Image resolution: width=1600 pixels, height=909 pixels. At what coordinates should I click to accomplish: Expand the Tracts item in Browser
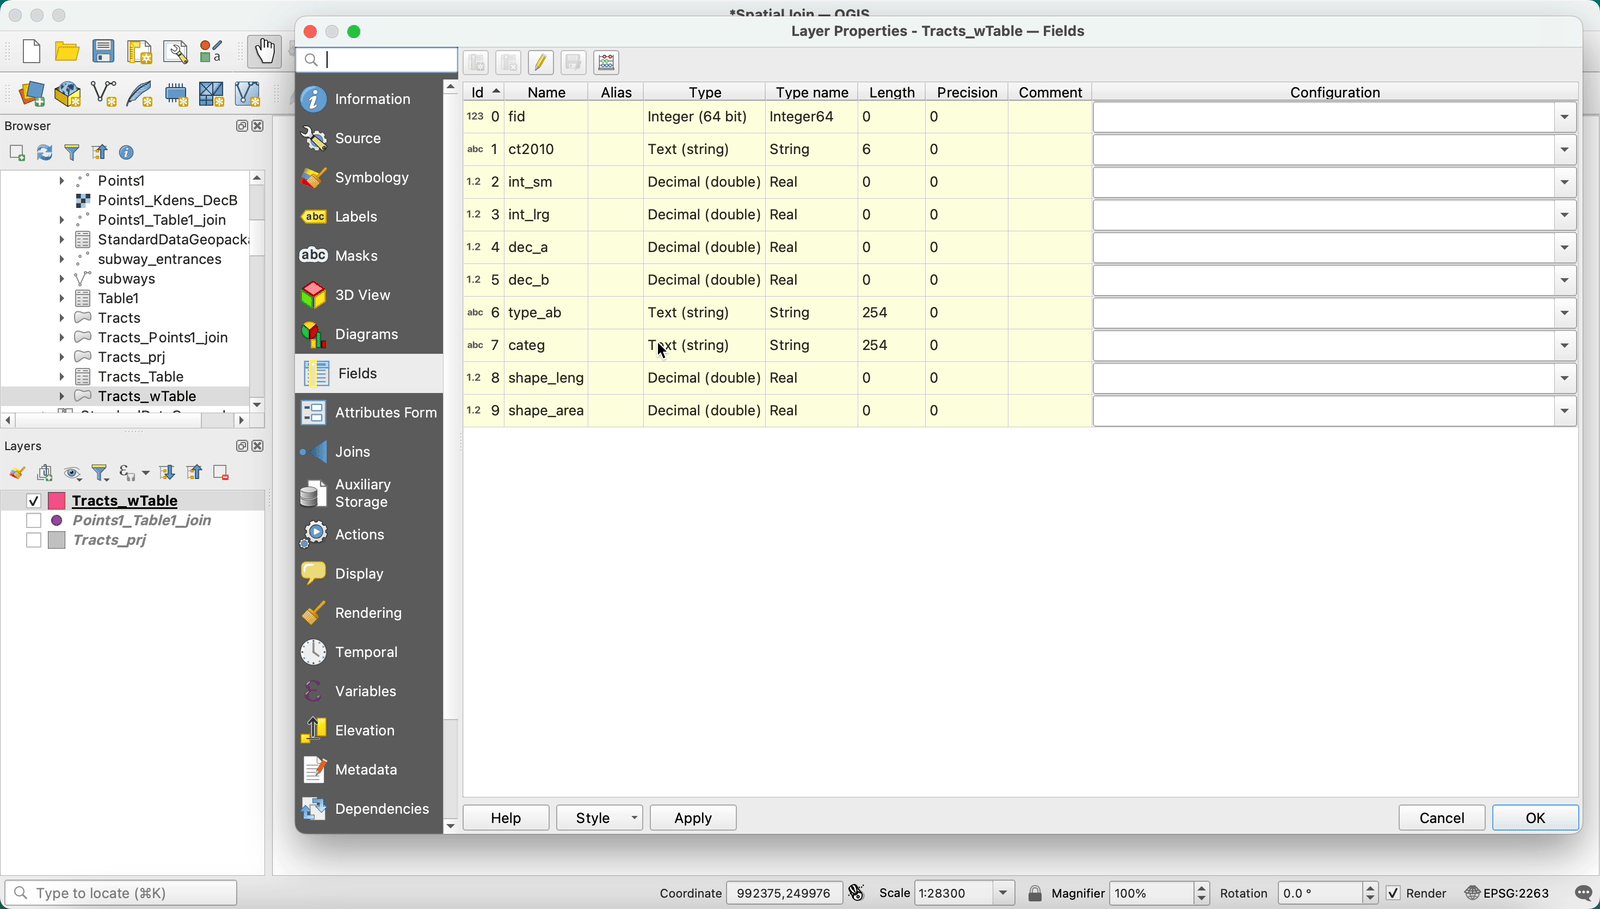click(x=62, y=318)
